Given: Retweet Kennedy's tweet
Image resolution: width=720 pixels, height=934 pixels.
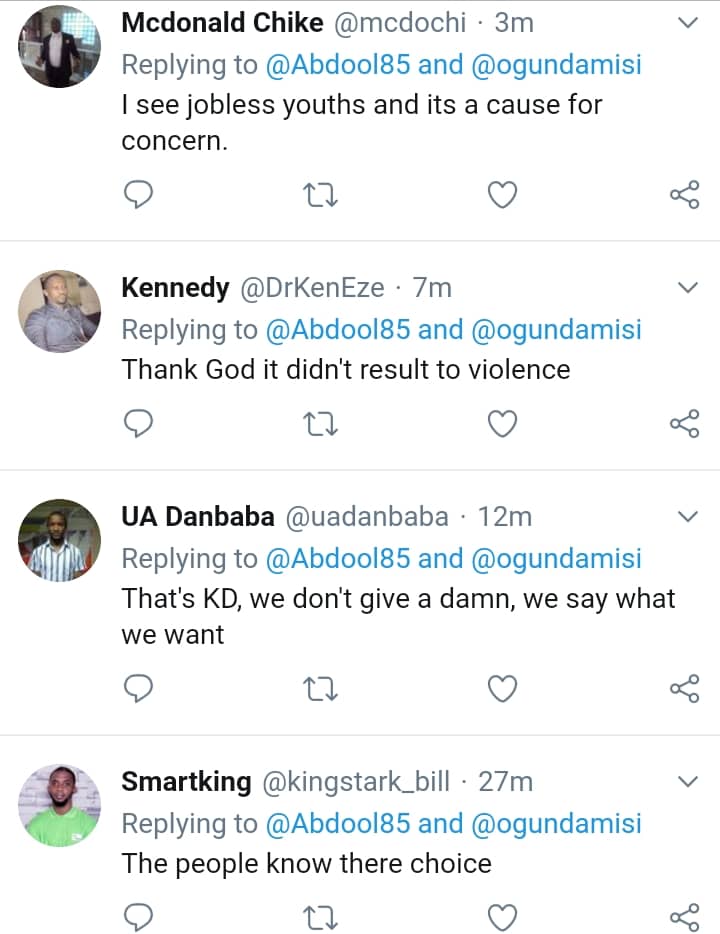Looking at the screenshot, I should 320,424.
